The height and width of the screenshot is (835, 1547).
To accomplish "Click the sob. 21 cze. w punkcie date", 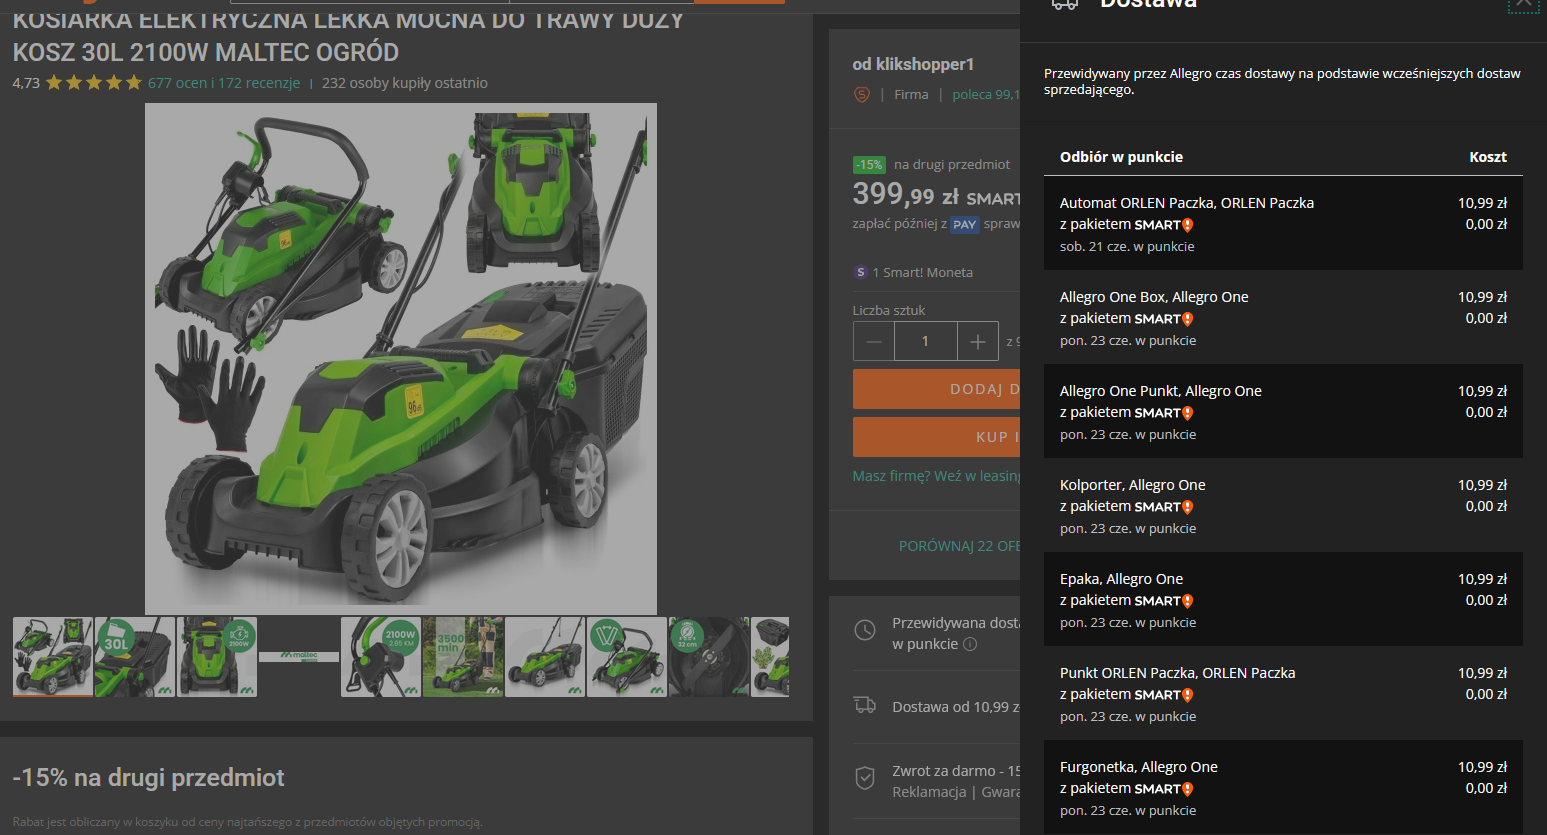I will (x=1127, y=247).
